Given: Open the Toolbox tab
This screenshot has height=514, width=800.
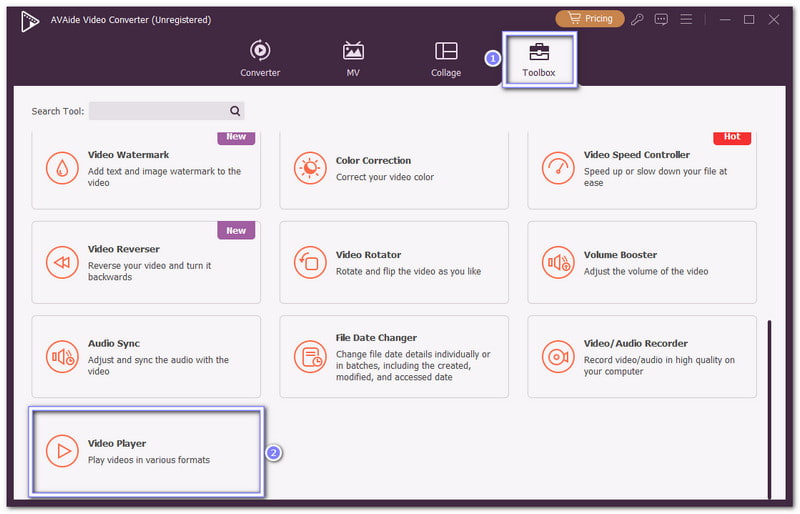Looking at the screenshot, I should coord(539,60).
